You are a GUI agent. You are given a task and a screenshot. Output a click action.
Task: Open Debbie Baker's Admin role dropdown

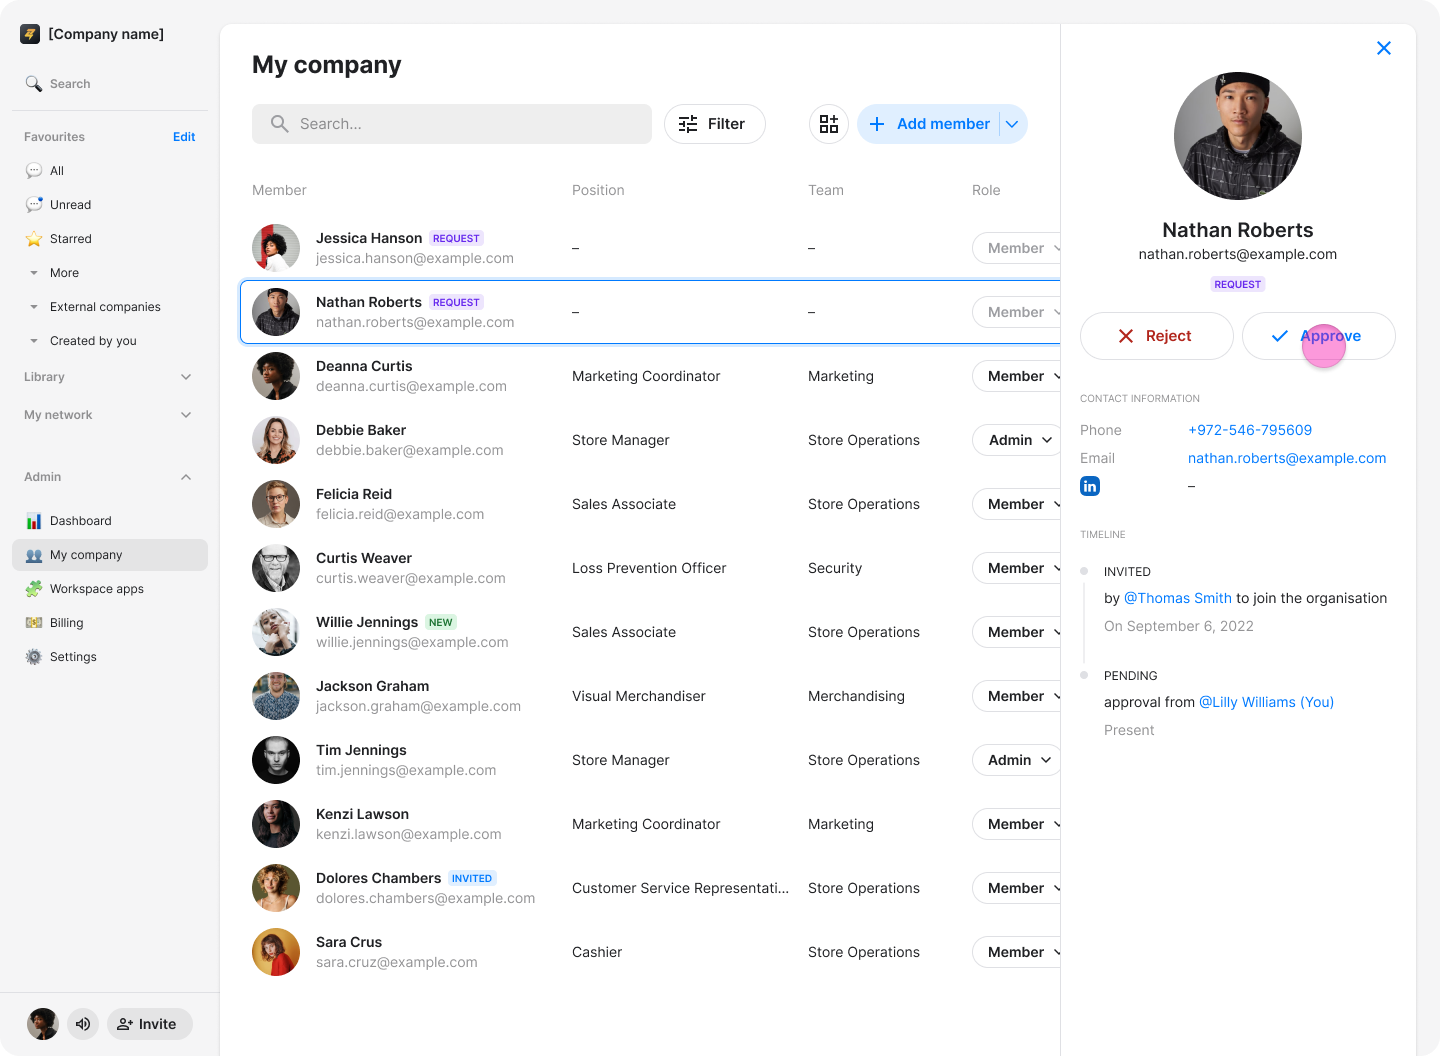[x=1018, y=440]
